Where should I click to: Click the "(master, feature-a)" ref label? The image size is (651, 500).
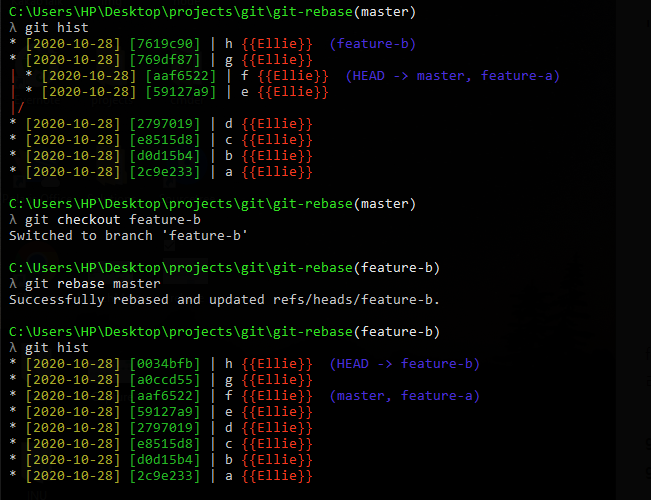pyautogui.click(x=405, y=396)
